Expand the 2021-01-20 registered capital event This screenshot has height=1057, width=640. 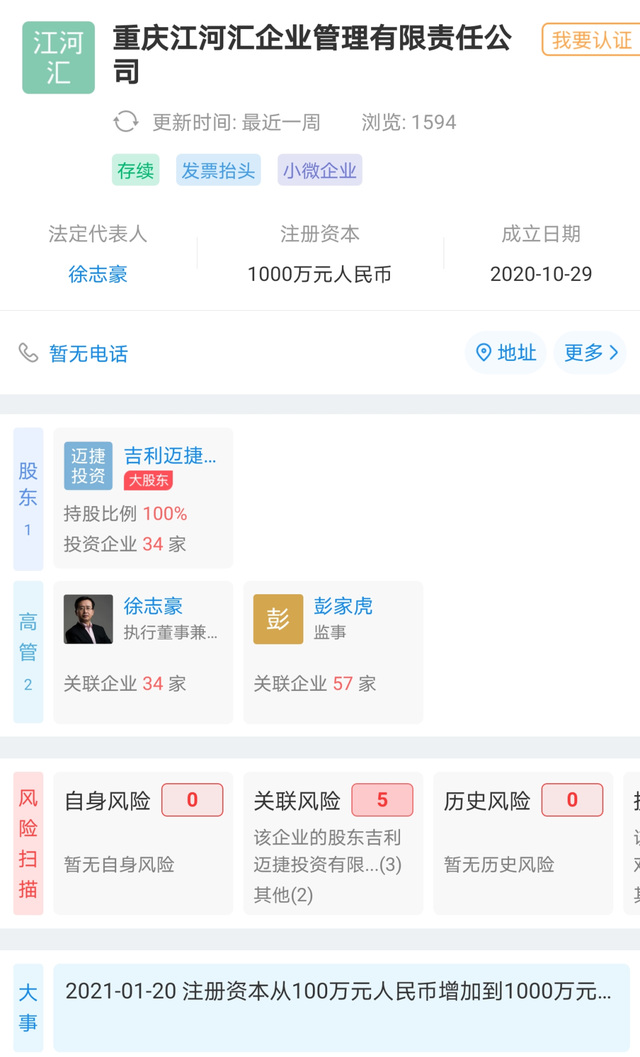[x=338, y=992]
